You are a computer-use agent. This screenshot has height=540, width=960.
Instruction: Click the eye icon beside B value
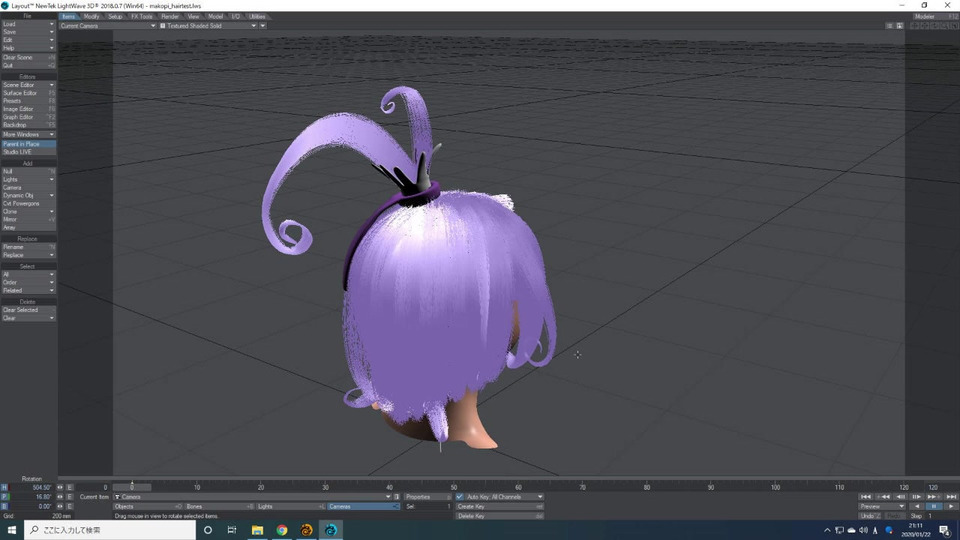coord(60,506)
